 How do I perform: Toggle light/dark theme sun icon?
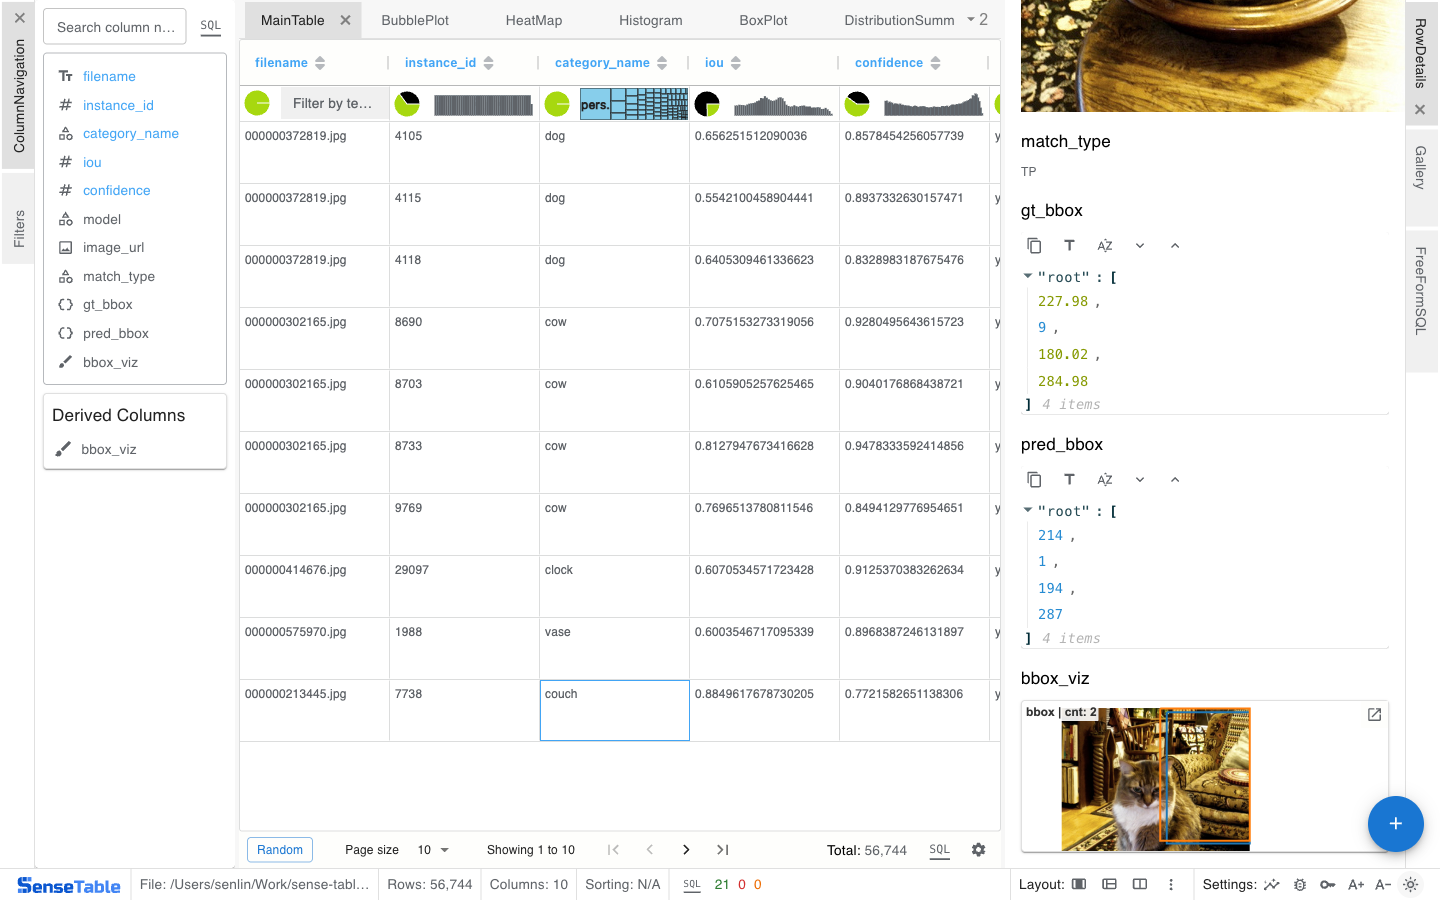(x=1410, y=885)
